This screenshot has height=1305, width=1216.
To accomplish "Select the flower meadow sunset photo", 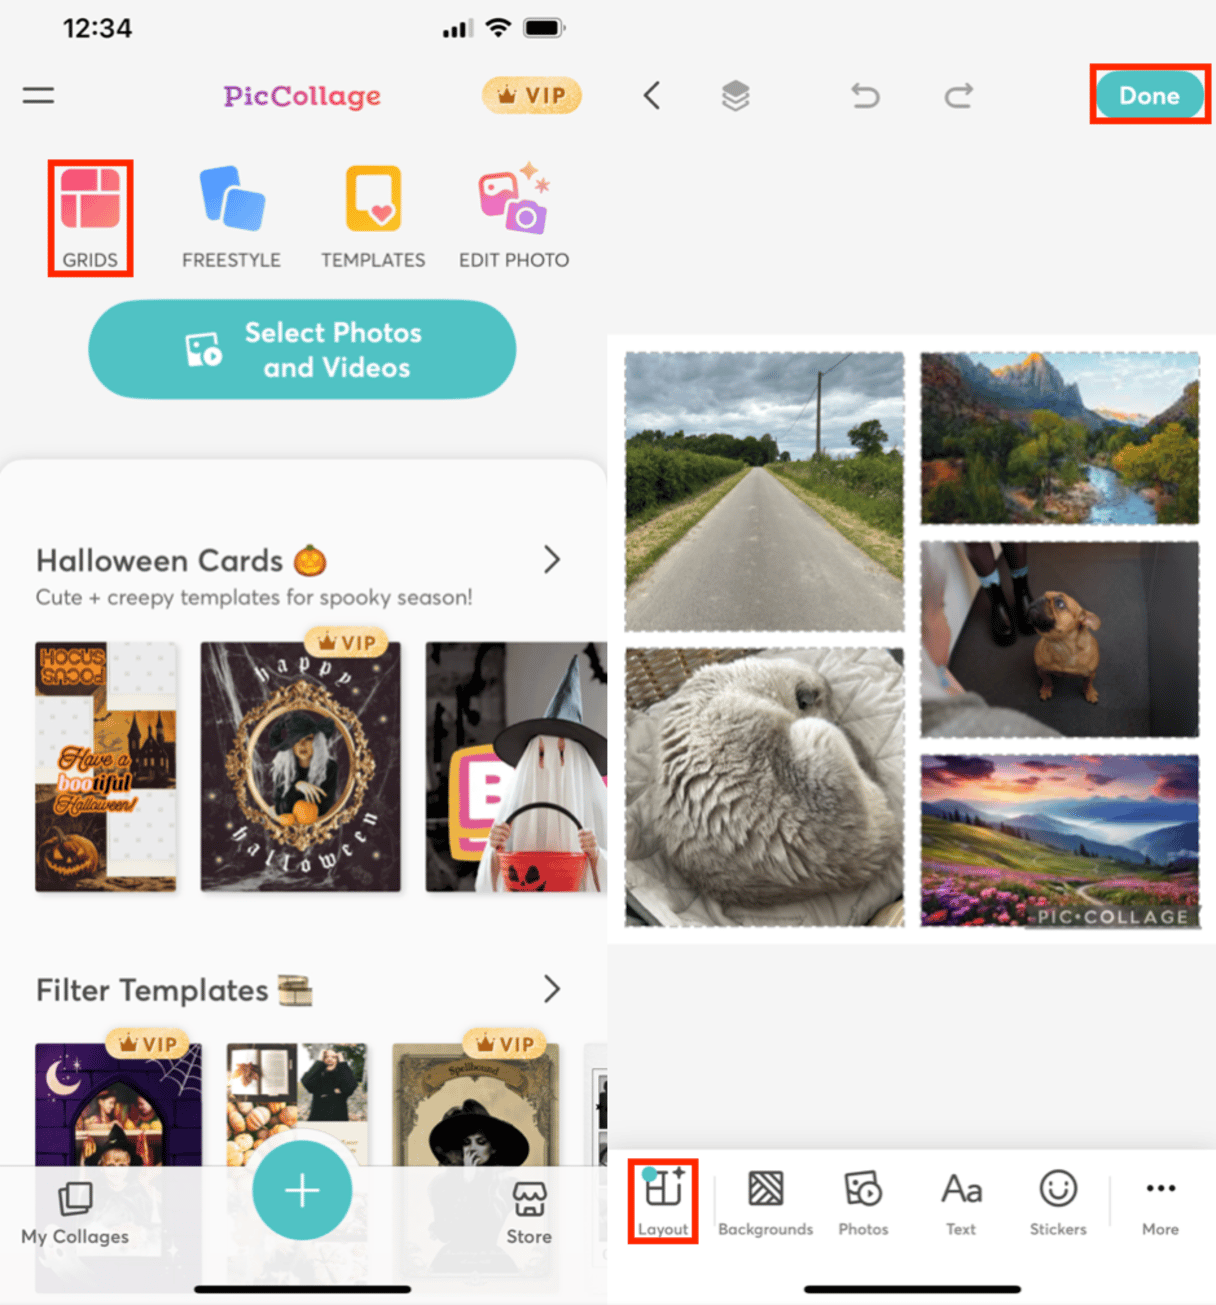I will point(1060,841).
